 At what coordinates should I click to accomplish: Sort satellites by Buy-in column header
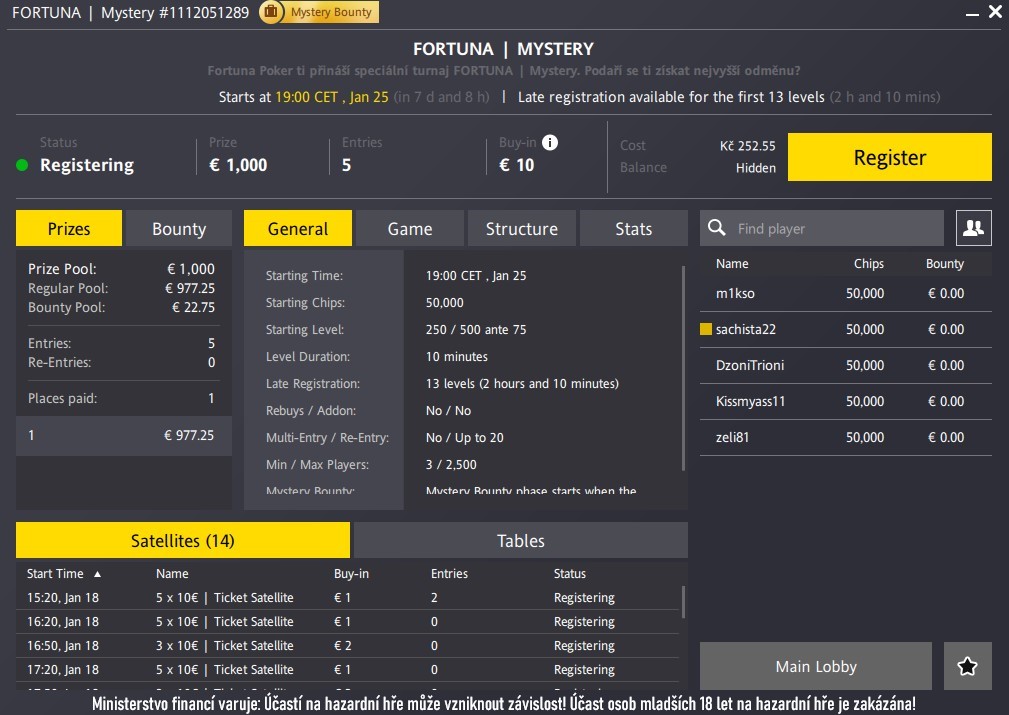pyautogui.click(x=351, y=573)
